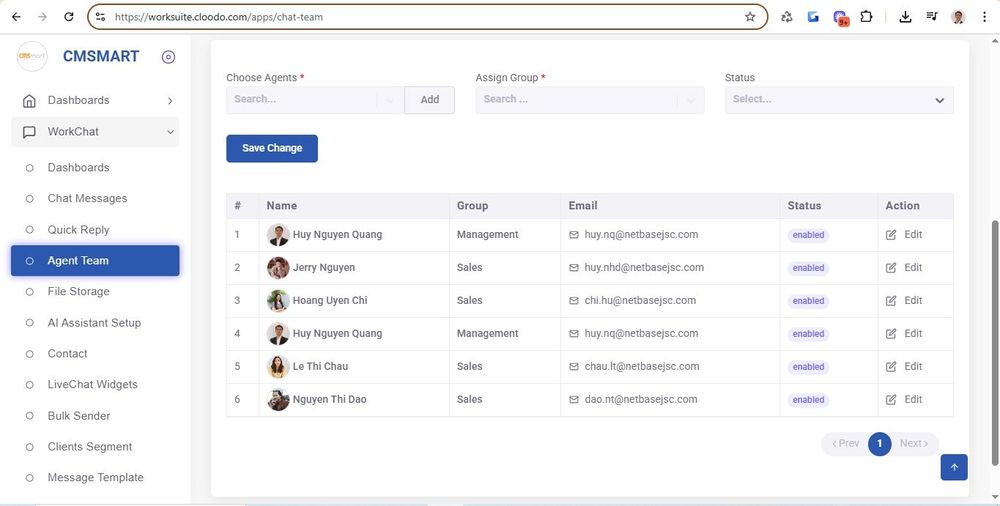Viewport: 1000px width, 506px height.
Task: Expand the Assign Group dropdown arrow
Action: tap(688, 100)
